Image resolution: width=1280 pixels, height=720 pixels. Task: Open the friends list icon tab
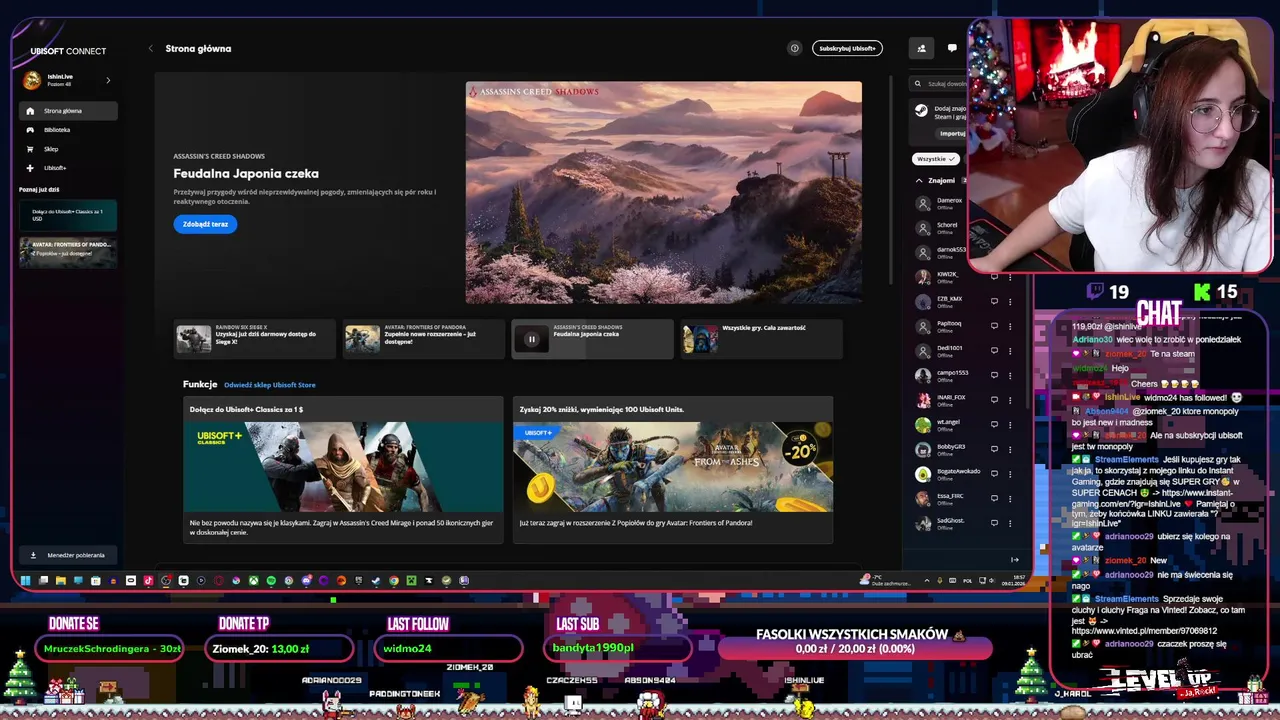click(921, 48)
